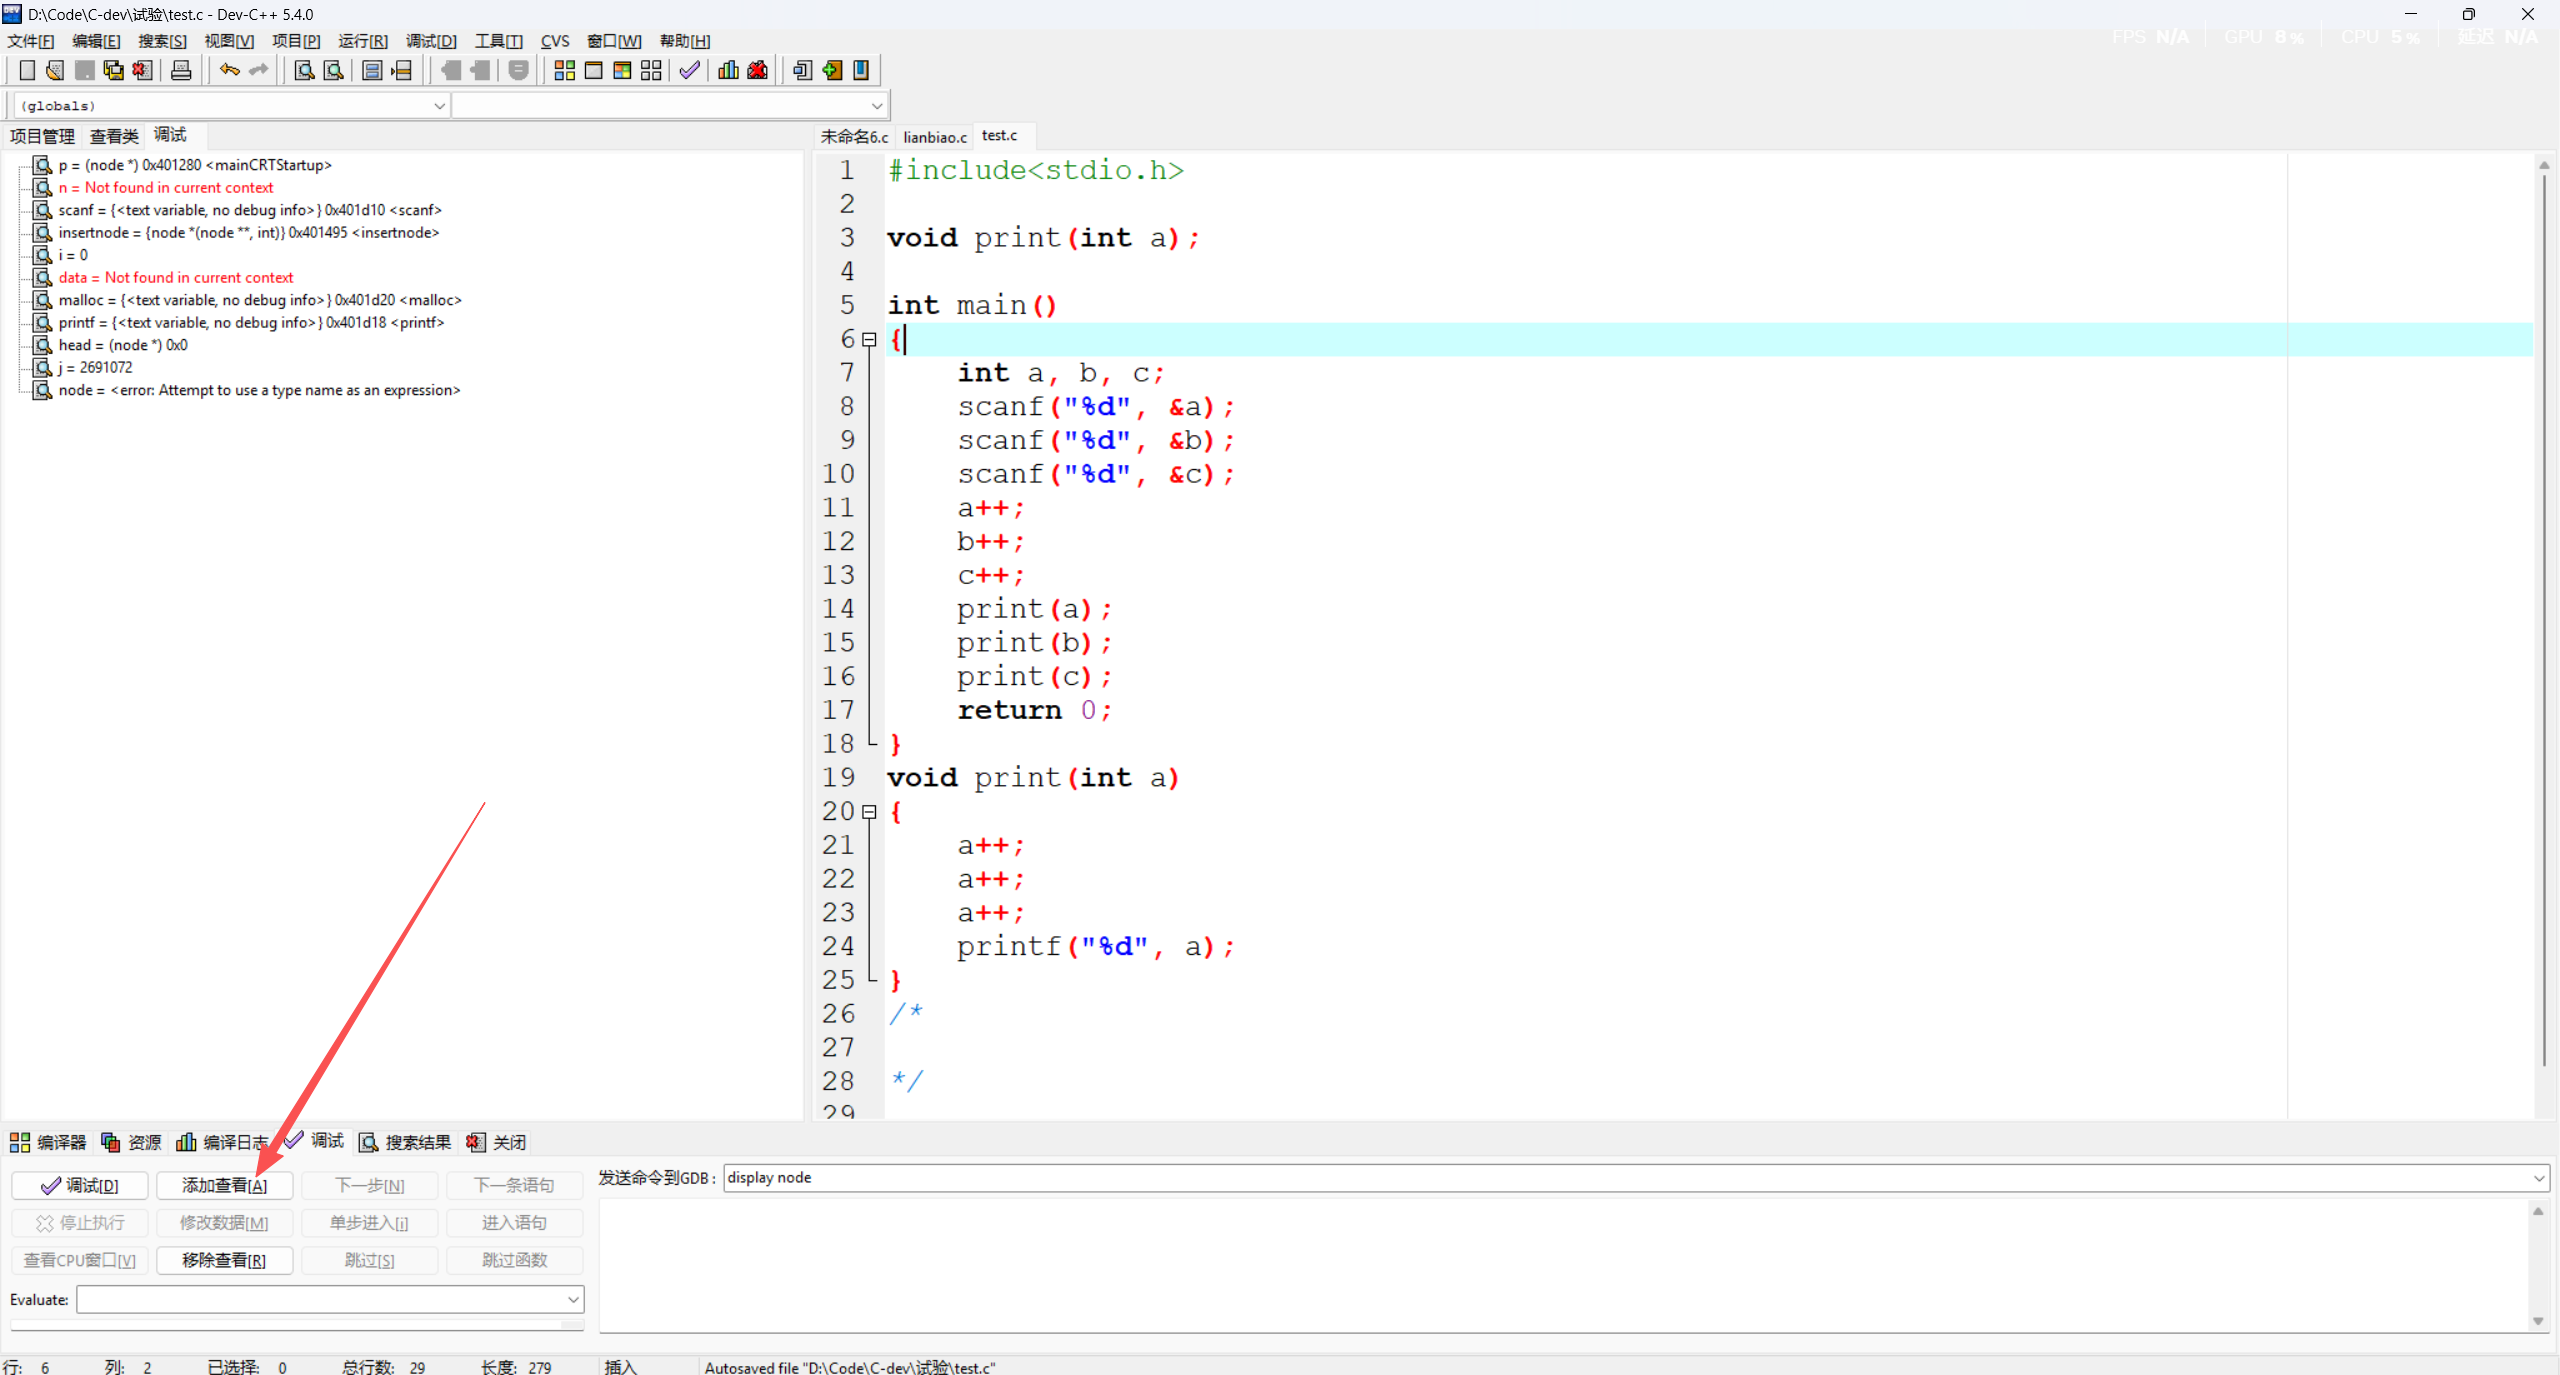This screenshot has height=1375, width=2560.
Task: Click the Insert snippet toolbar icon
Action: pyautogui.click(x=802, y=70)
